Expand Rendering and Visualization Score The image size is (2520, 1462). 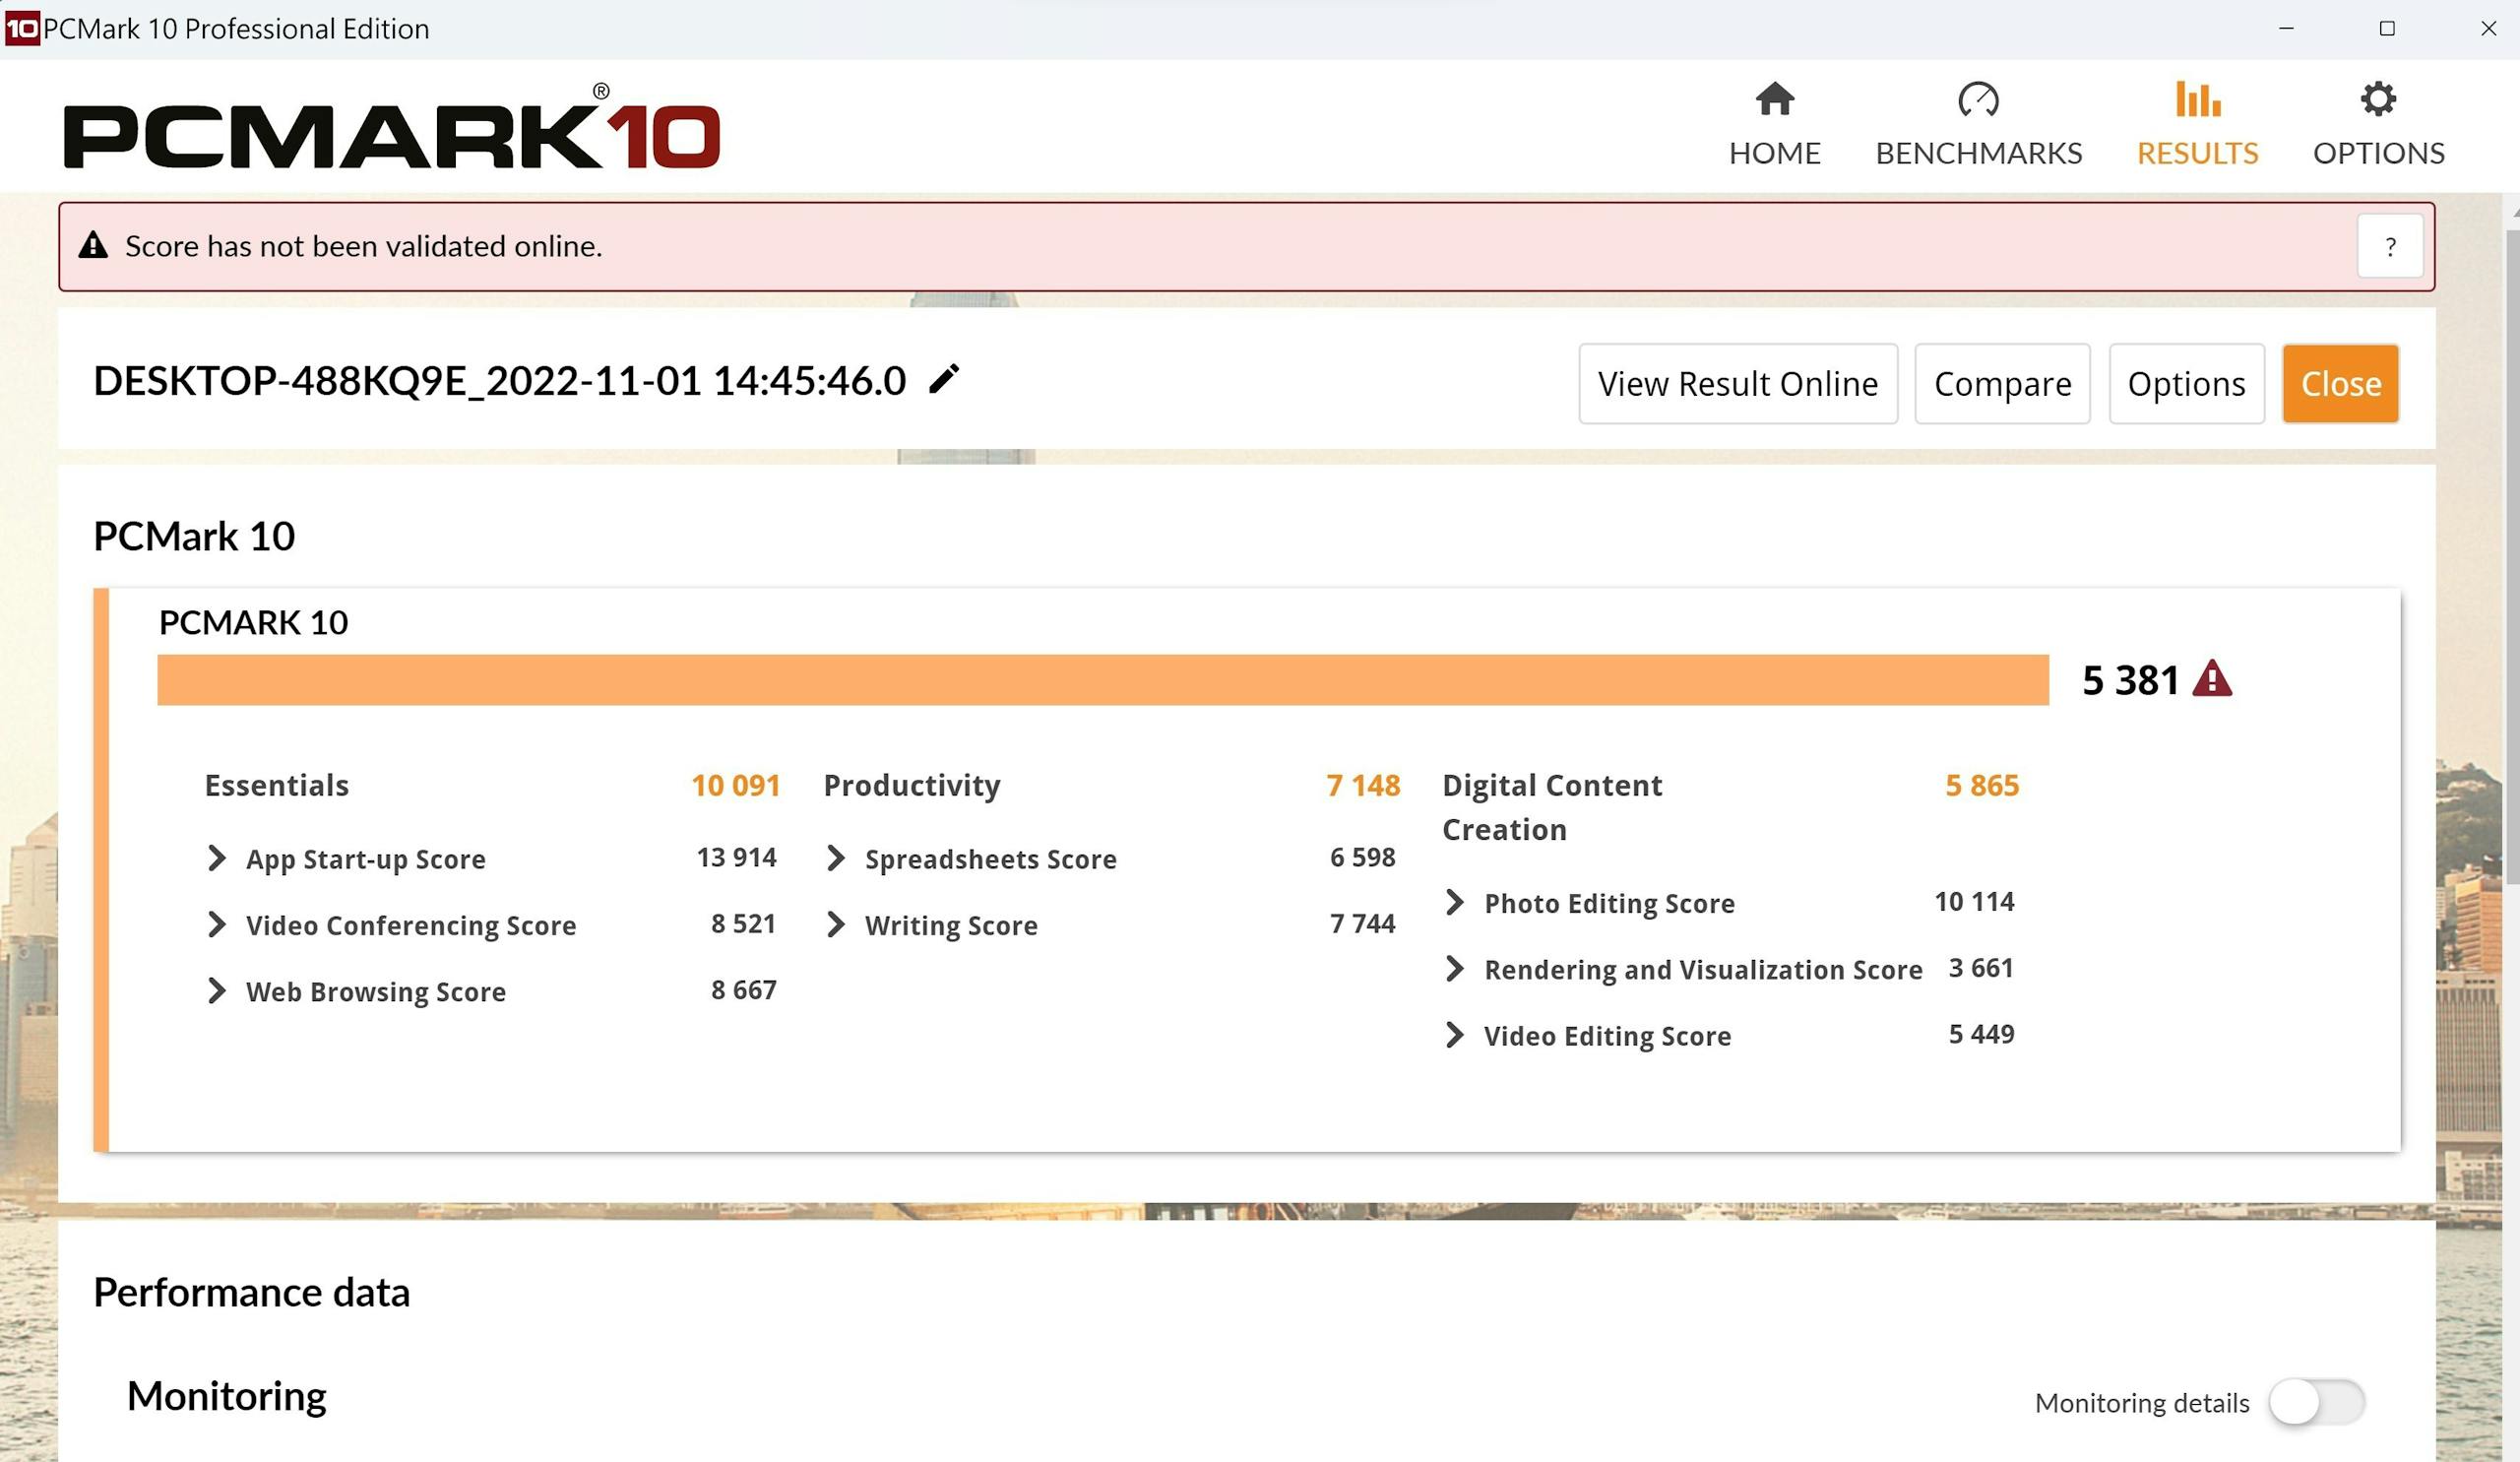(1454, 968)
